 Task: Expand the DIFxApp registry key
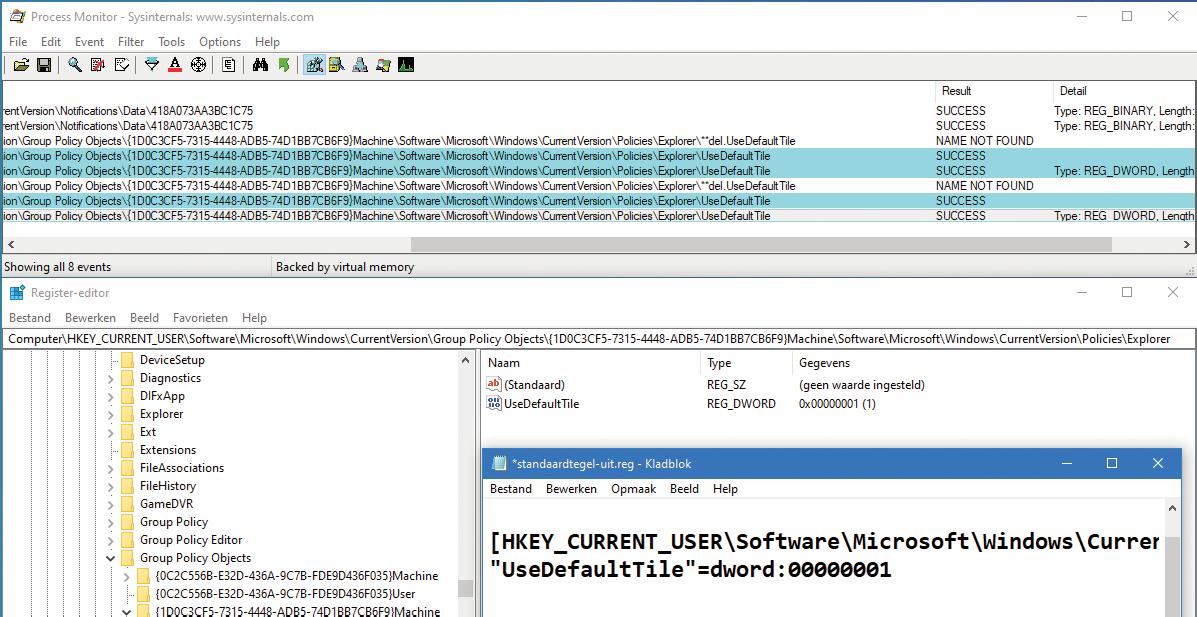[x=111, y=396]
